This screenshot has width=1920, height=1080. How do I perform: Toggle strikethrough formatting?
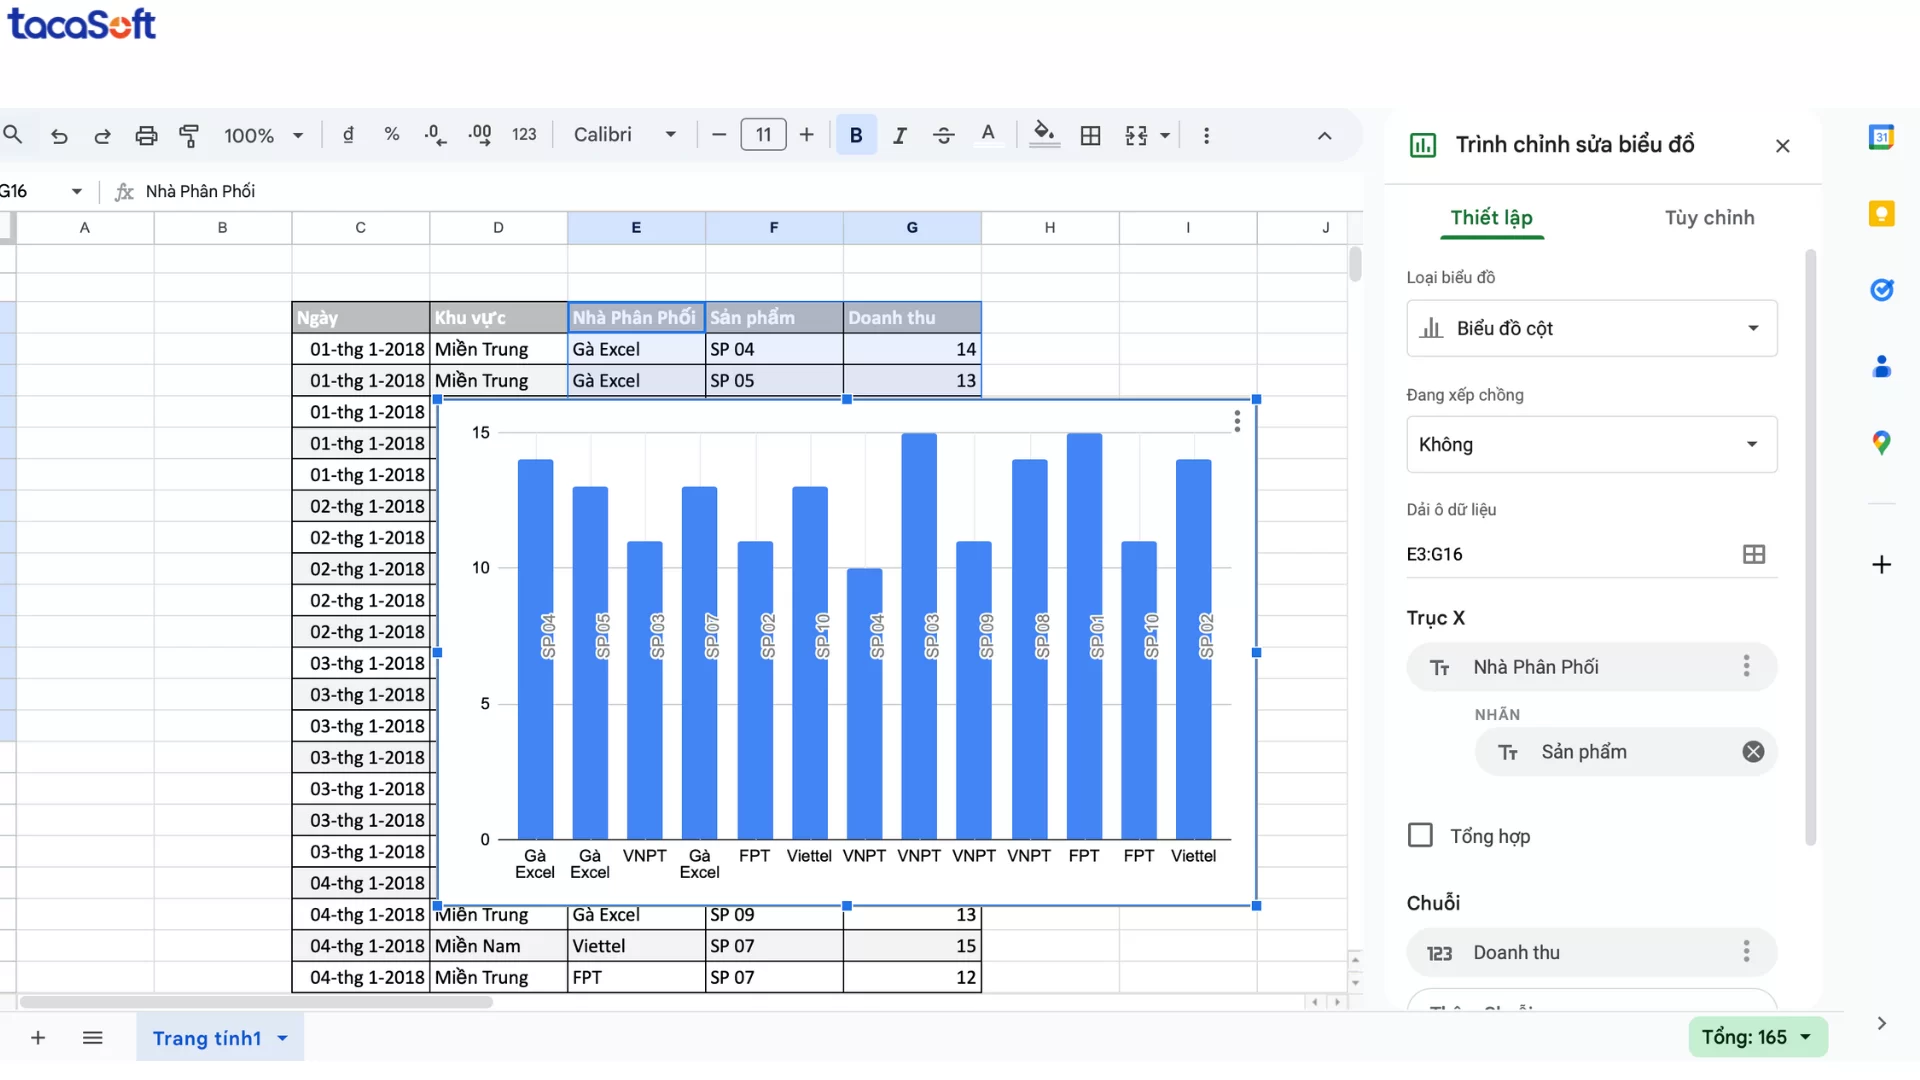click(x=943, y=135)
